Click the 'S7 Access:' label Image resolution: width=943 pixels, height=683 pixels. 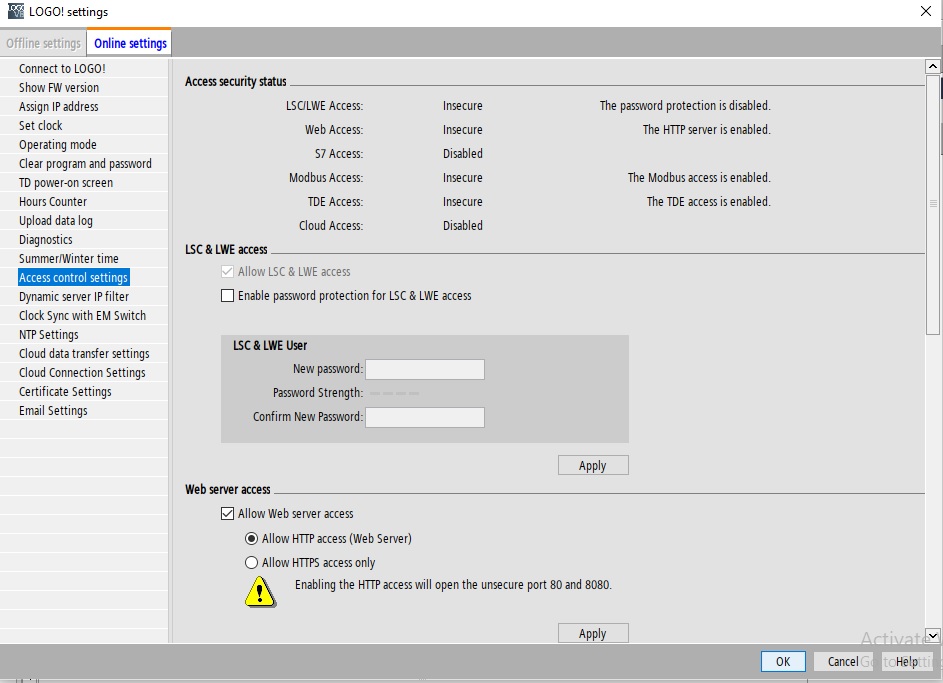pos(339,154)
